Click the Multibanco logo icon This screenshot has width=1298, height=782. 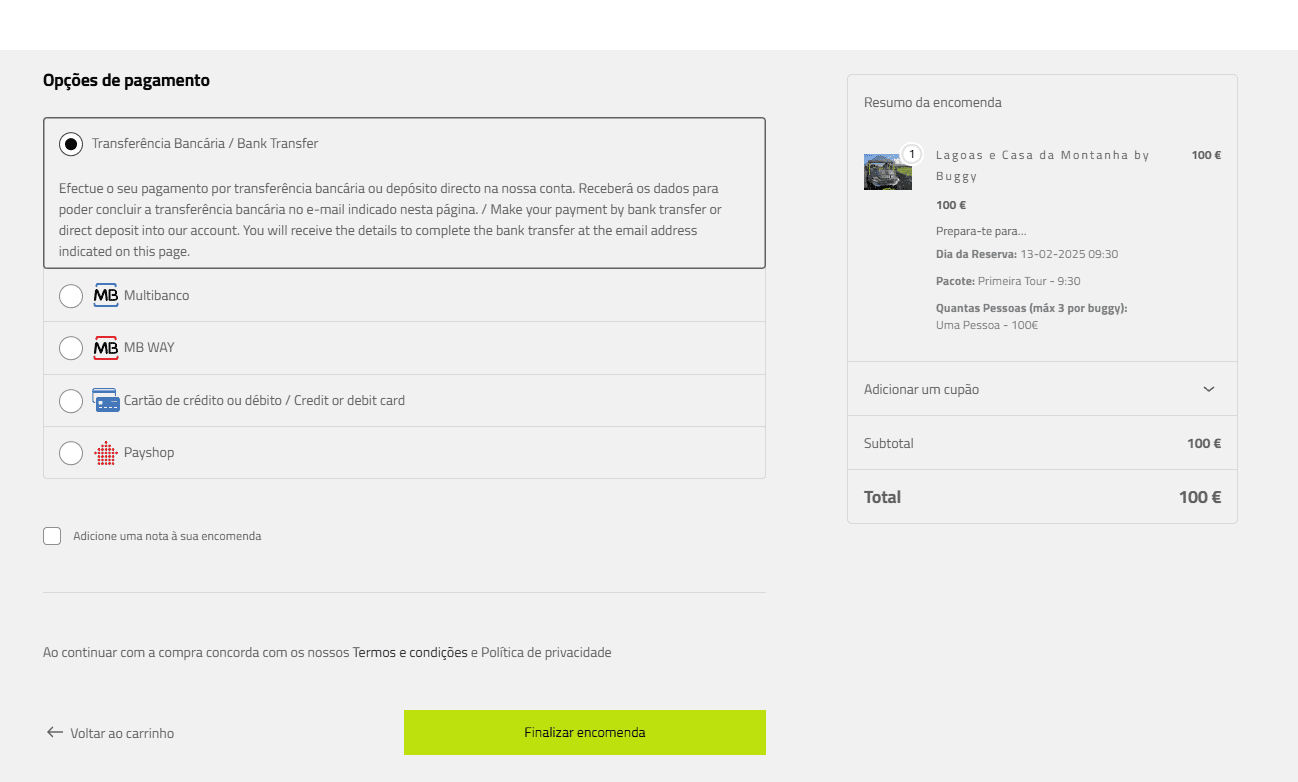click(x=105, y=296)
